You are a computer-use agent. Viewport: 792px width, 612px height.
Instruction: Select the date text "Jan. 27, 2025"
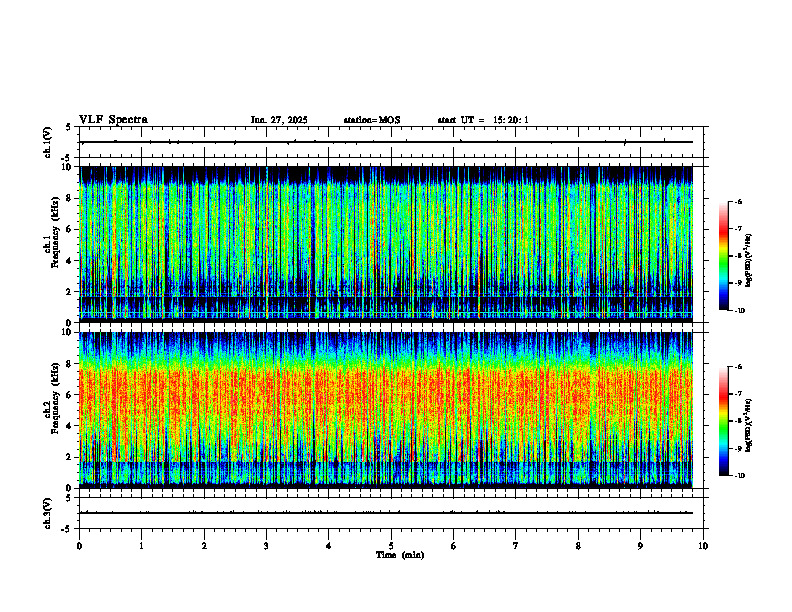279,120
